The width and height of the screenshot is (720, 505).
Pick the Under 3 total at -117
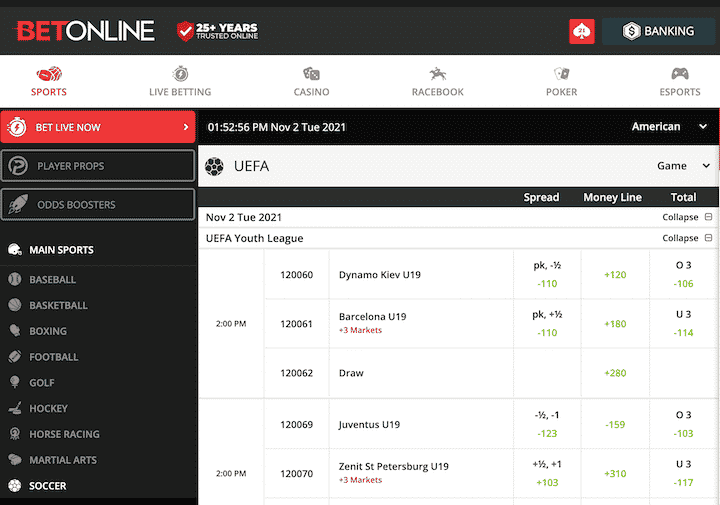point(683,473)
